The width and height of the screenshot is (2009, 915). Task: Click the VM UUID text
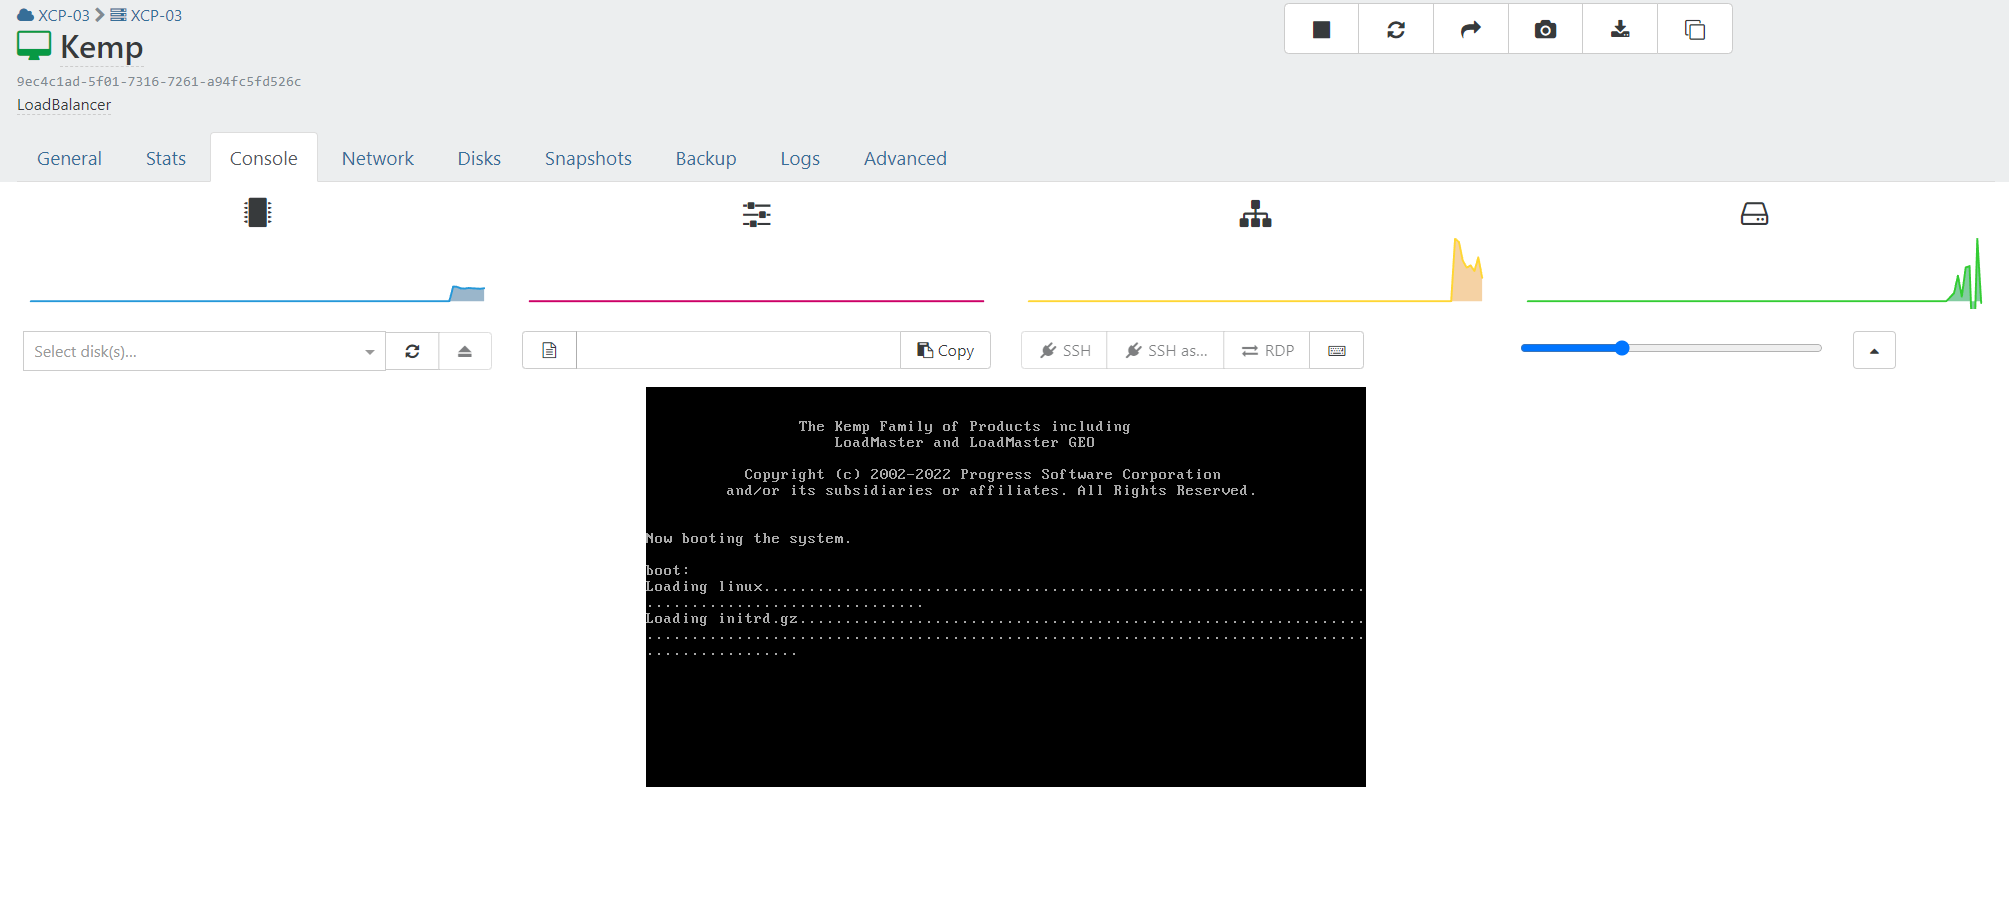tap(159, 82)
